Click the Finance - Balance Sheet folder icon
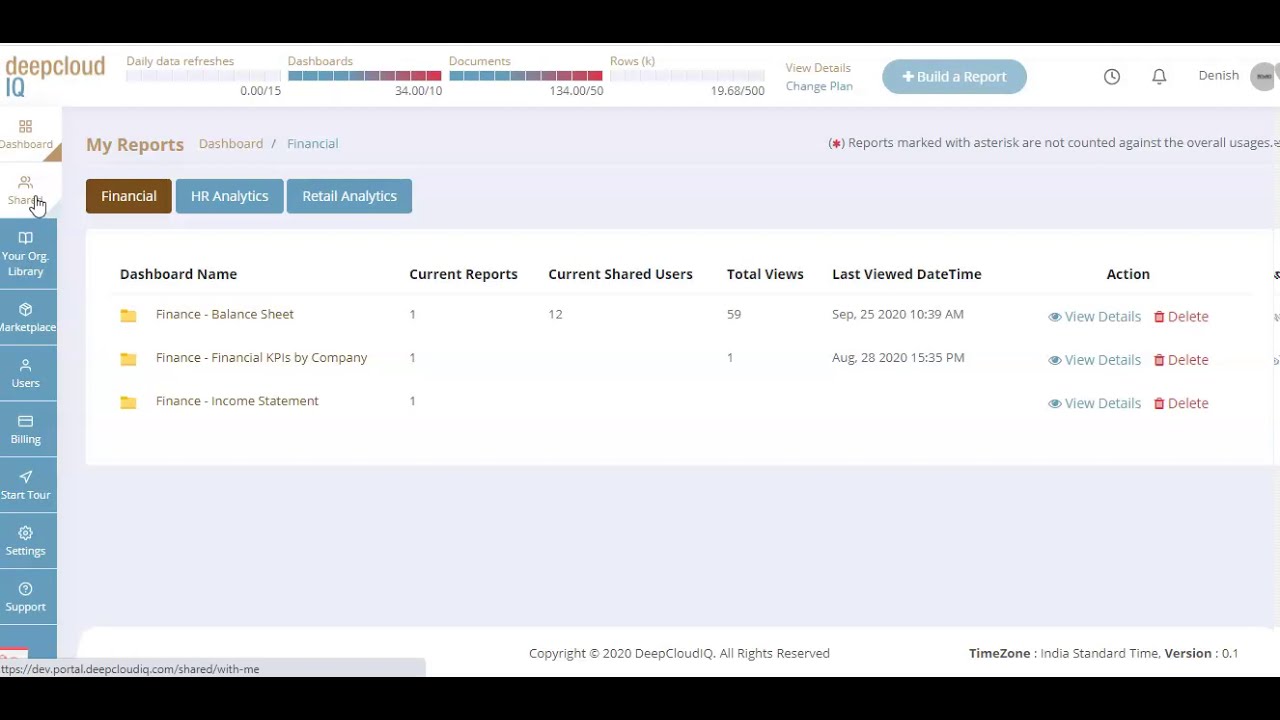1280x720 pixels. (128, 315)
